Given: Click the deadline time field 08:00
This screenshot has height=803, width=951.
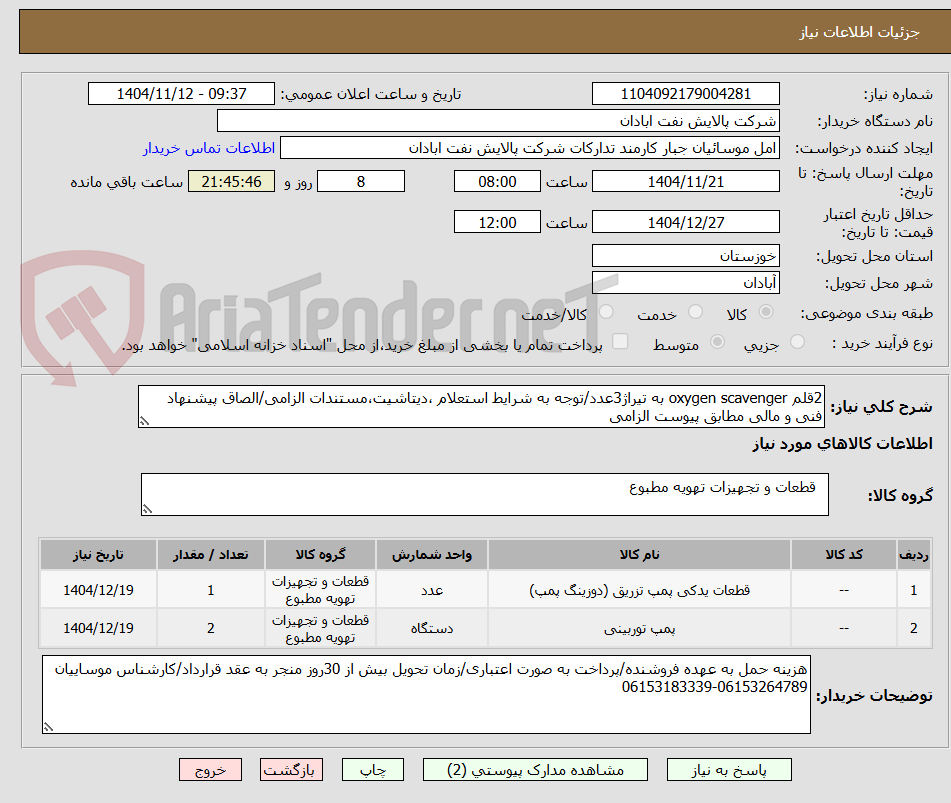Looking at the screenshot, I should pos(497,181).
